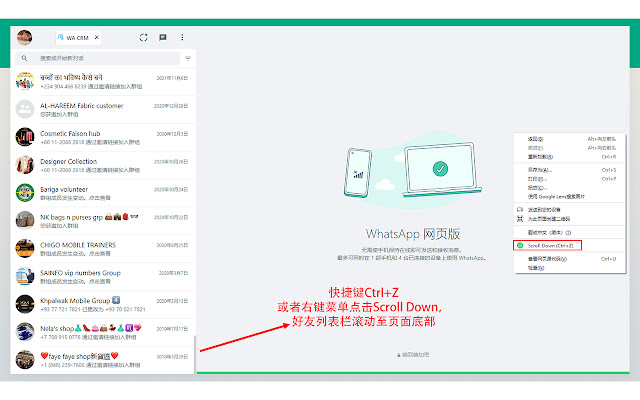Choose 投放 (Cast) in context menu

click(x=570, y=188)
